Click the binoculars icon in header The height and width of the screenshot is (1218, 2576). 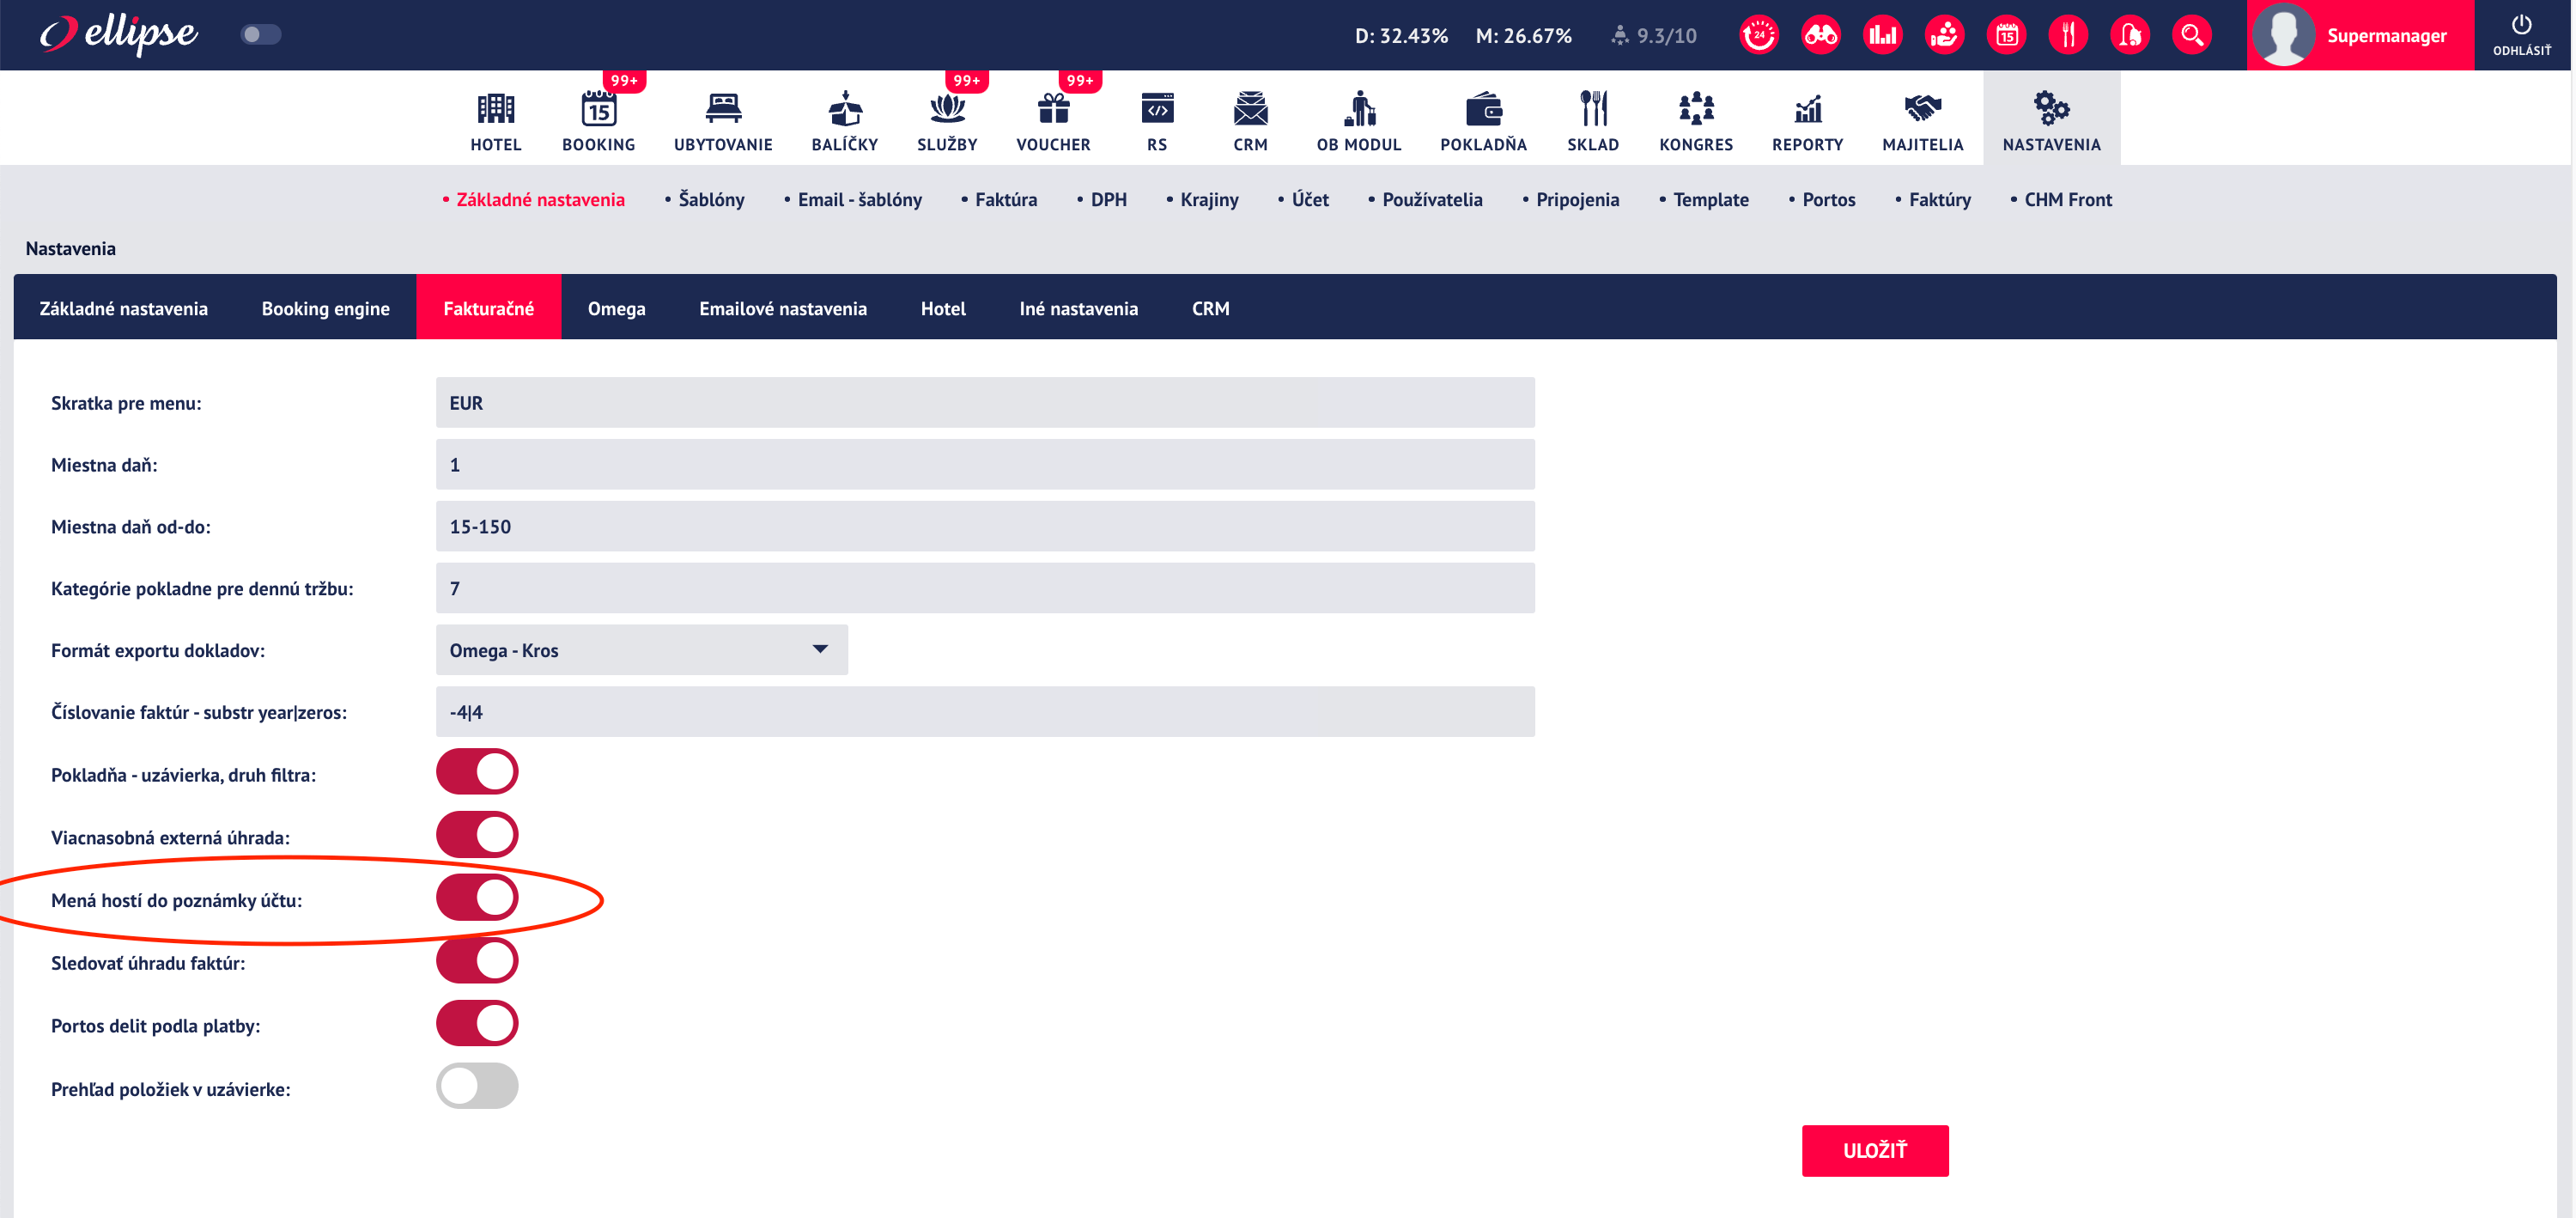(1820, 35)
